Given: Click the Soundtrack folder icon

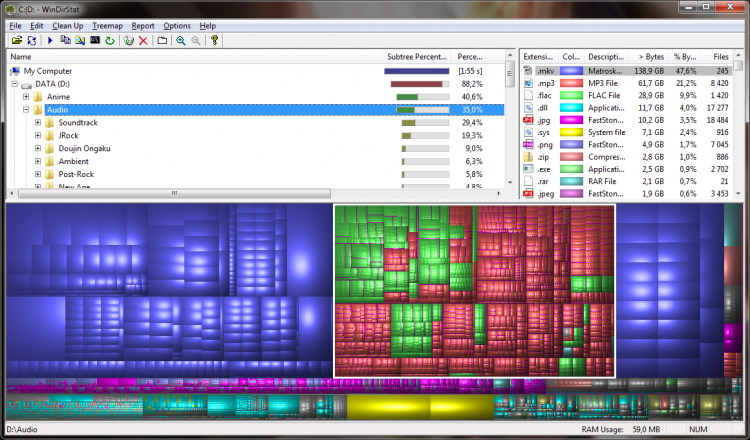Looking at the screenshot, I should coord(49,123).
